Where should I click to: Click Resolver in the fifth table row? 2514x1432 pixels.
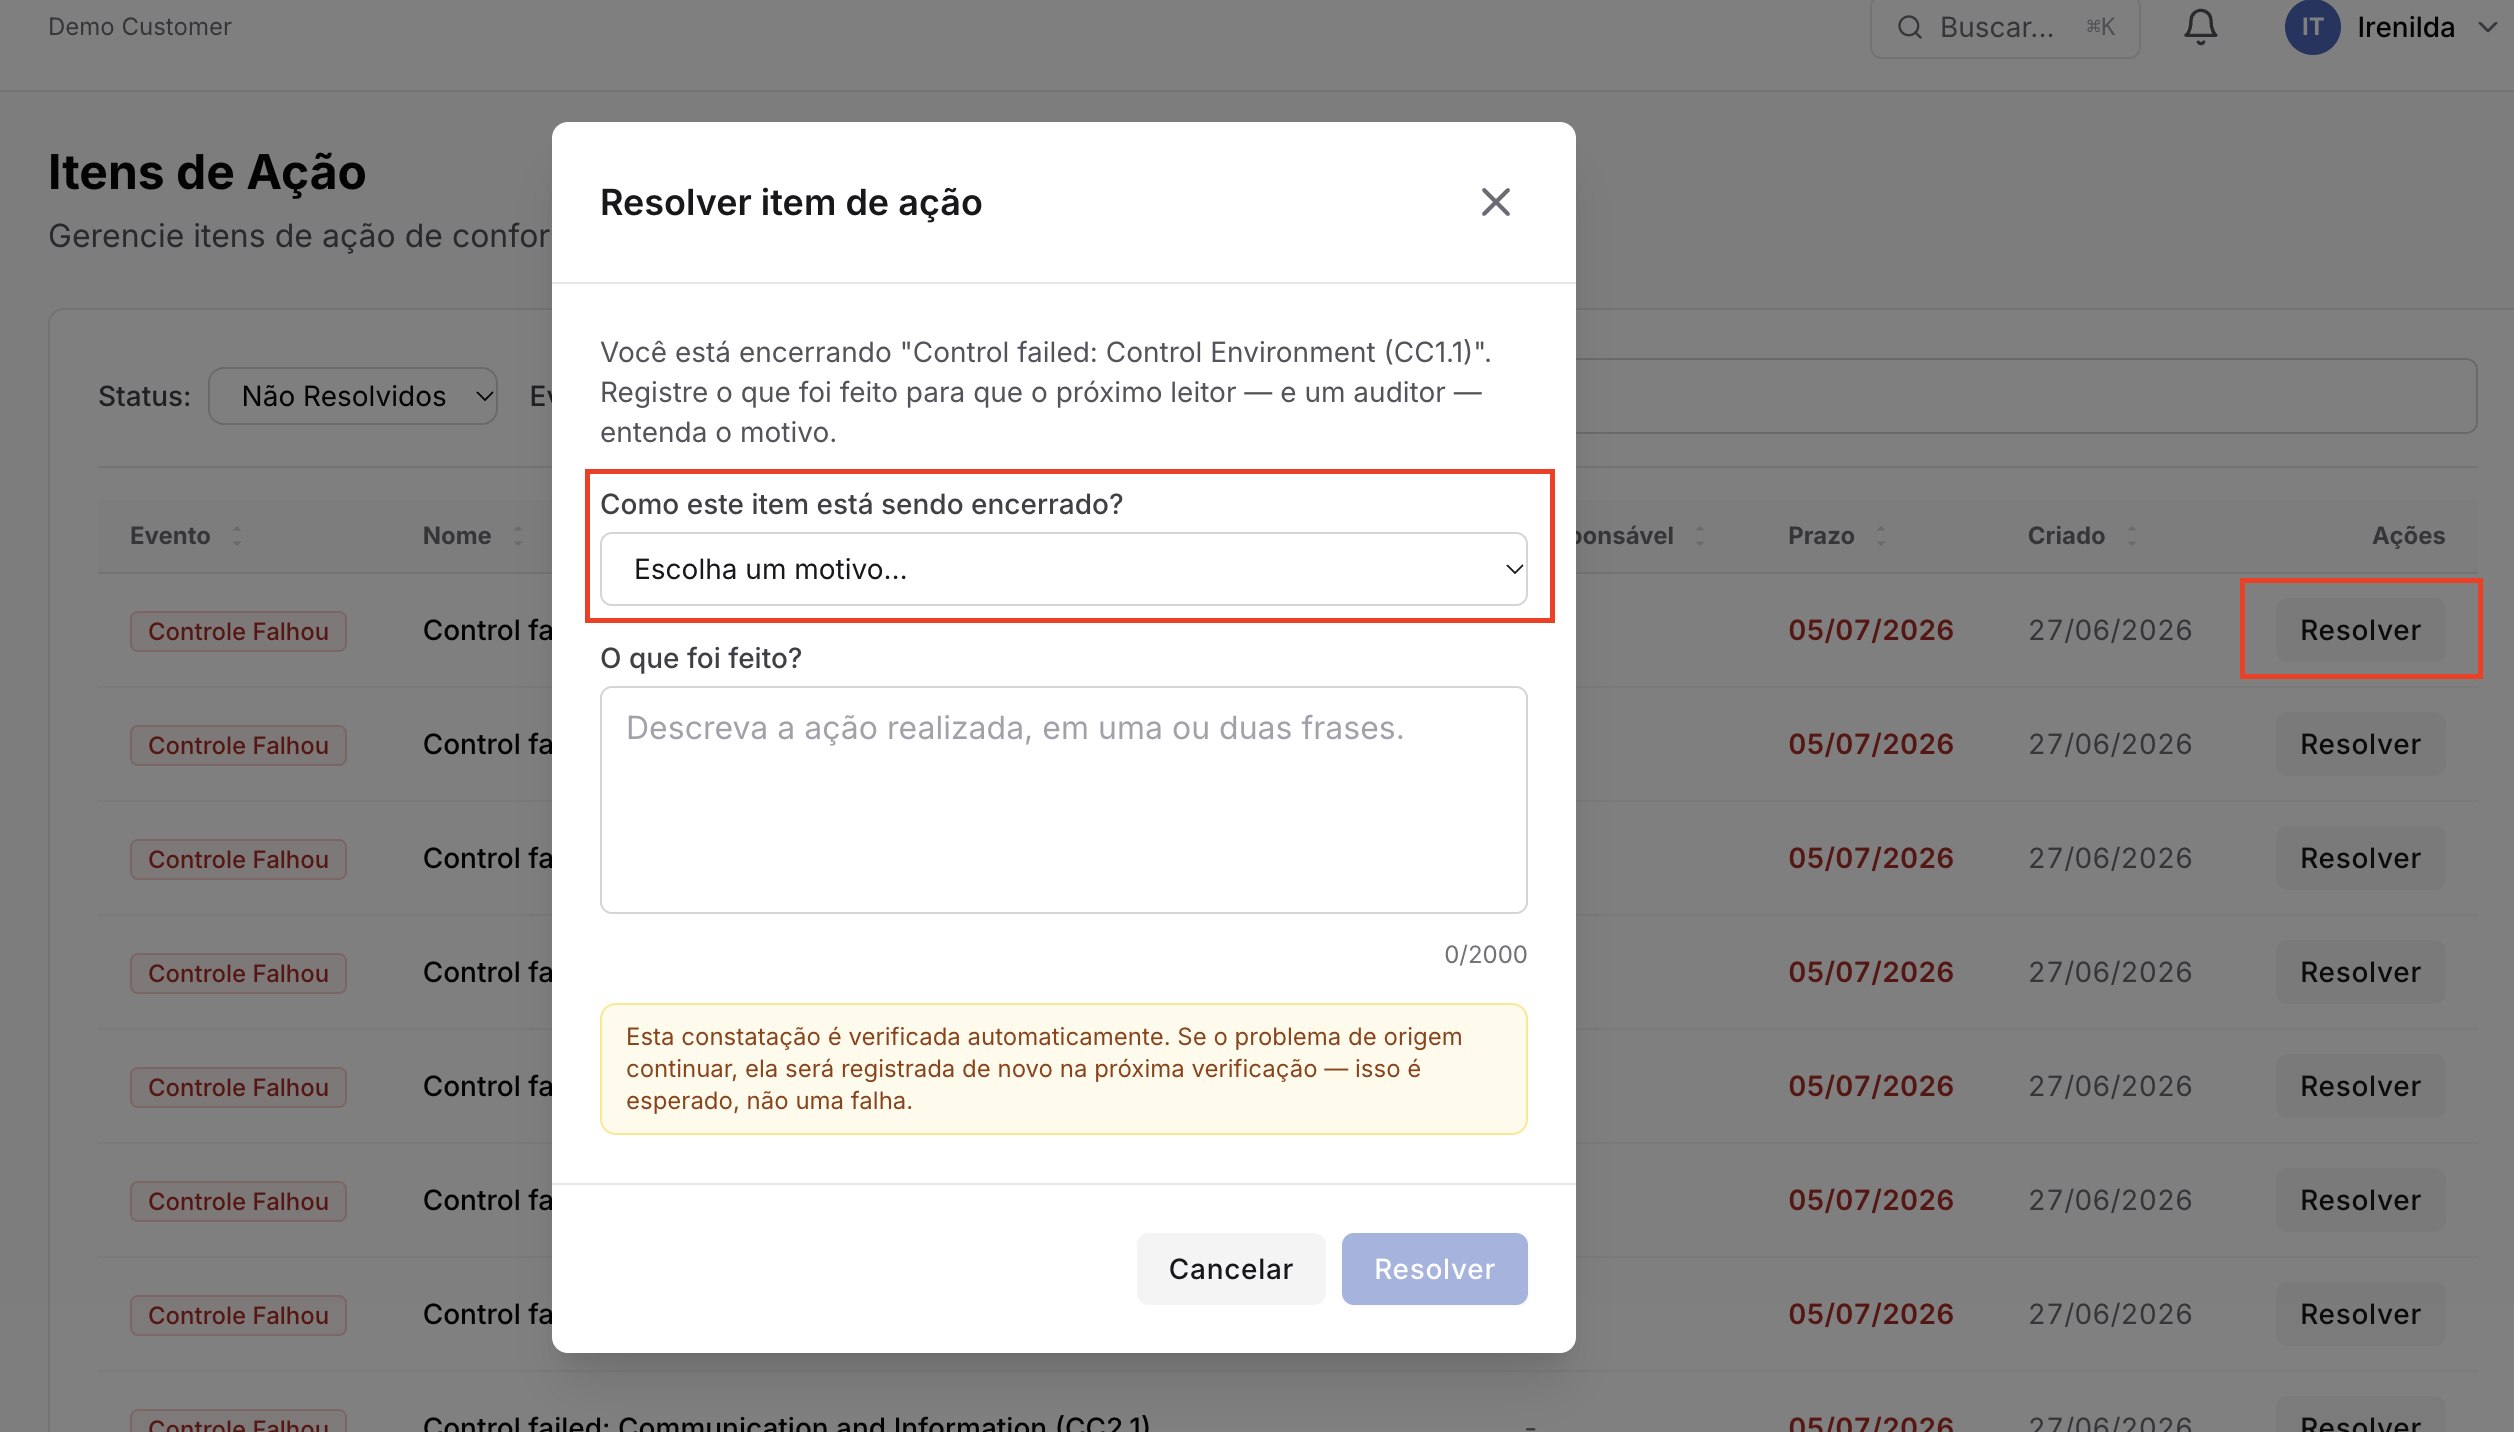2360,1086
